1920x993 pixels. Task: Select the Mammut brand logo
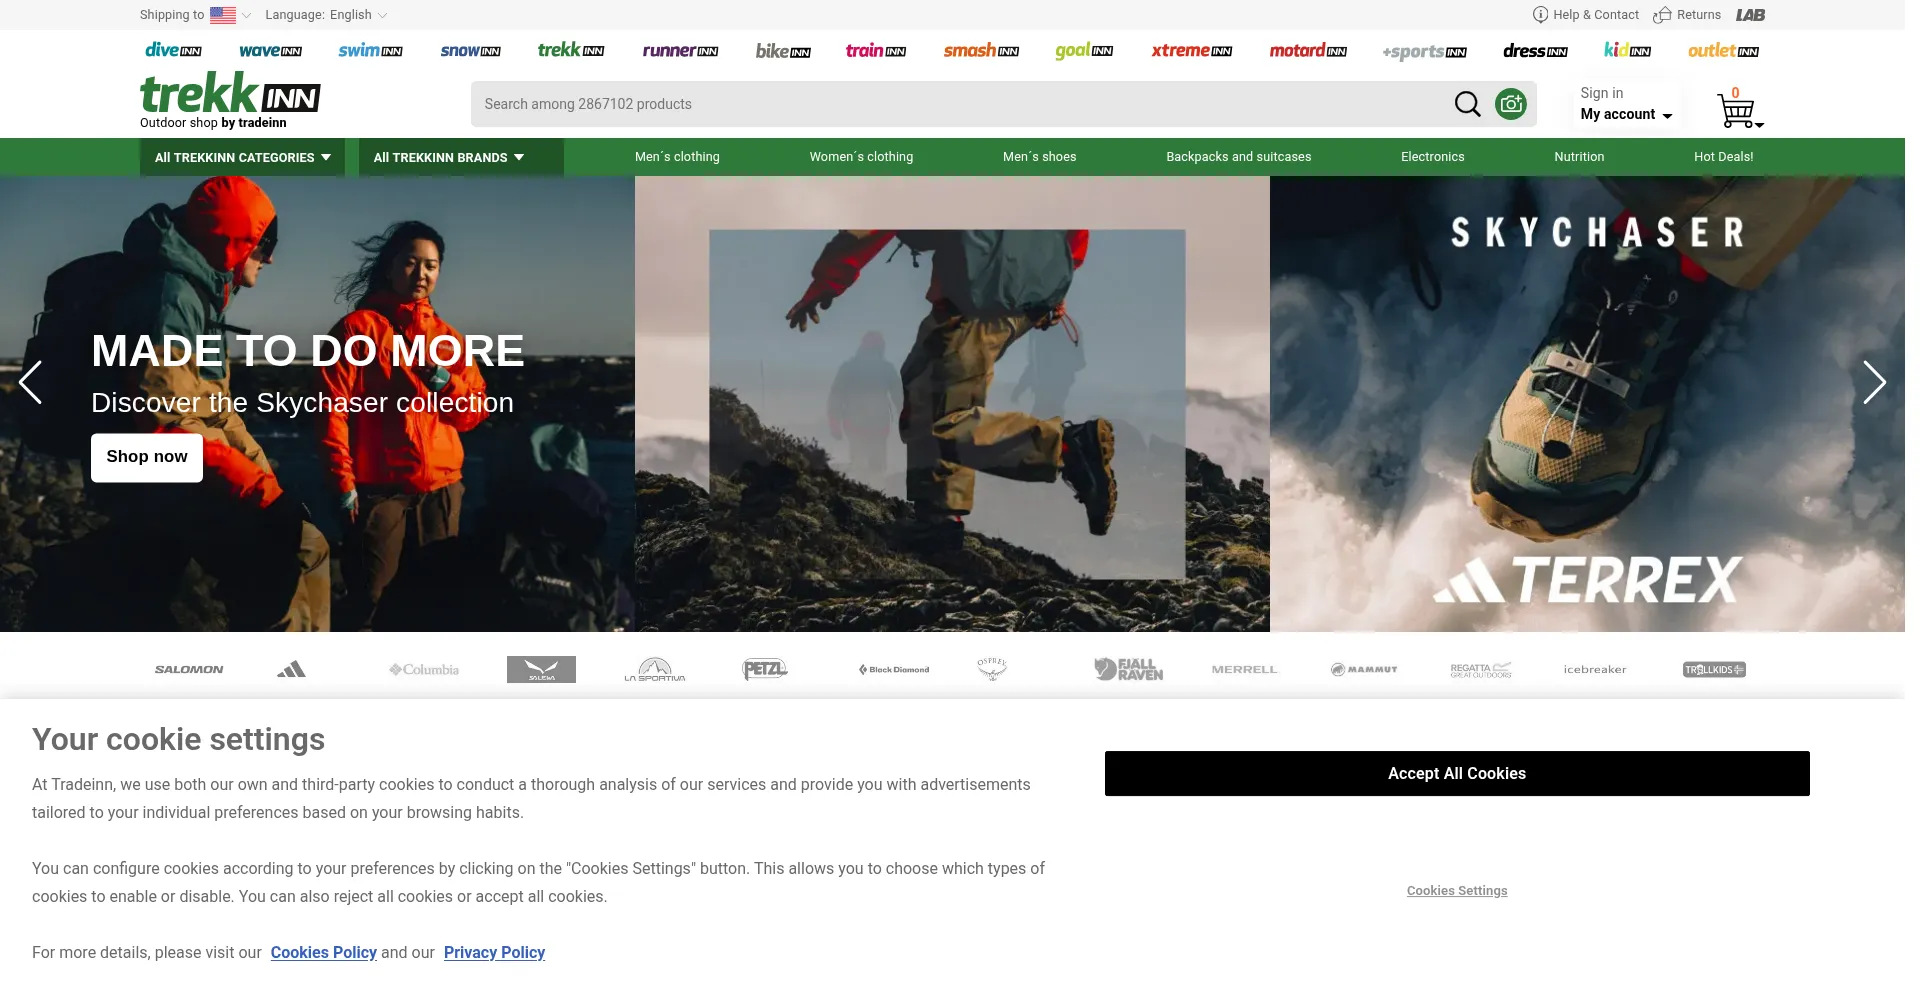[x=1364, y=670]
